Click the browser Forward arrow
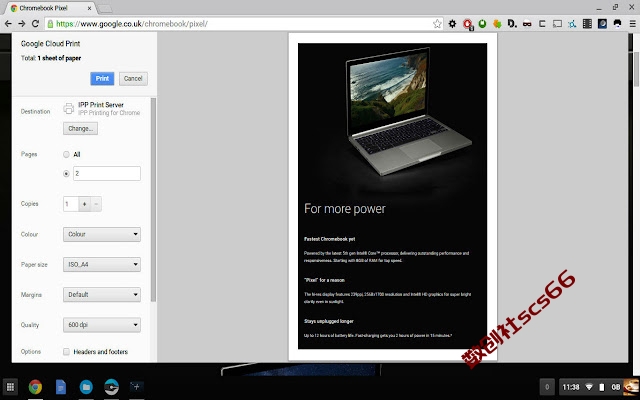The width and height of the screenshot is (640, 400). tap(22, 24)
